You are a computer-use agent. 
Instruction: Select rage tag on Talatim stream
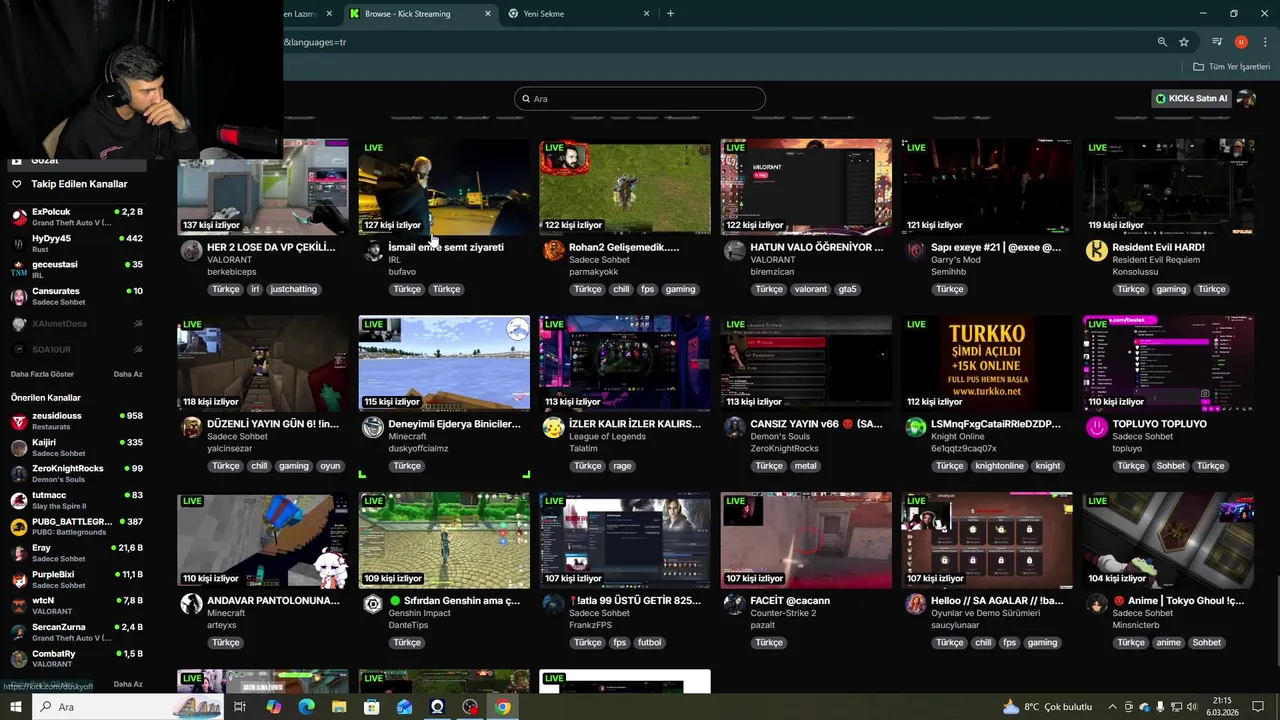tap(622, 466)
